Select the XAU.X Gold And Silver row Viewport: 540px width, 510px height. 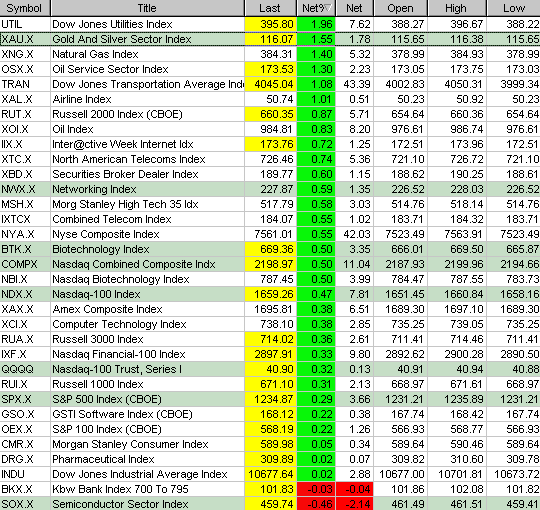(270, 39)
